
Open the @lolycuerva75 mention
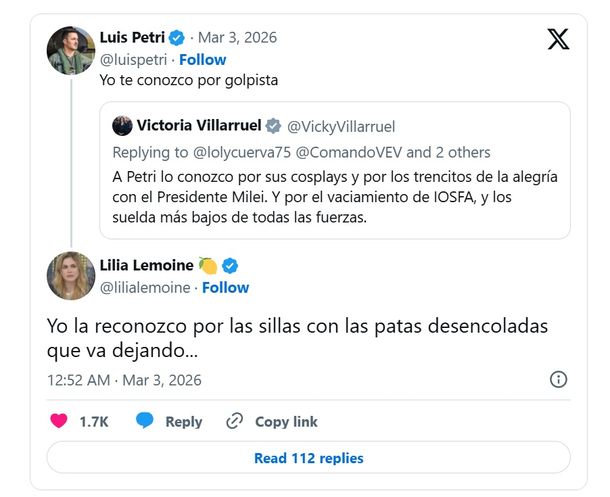pyautogui.click(x=239, y=152)
